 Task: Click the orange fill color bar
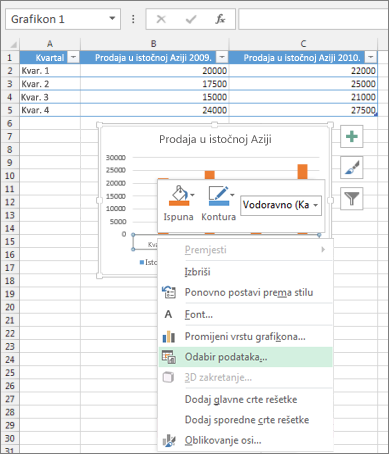point(179,203)
